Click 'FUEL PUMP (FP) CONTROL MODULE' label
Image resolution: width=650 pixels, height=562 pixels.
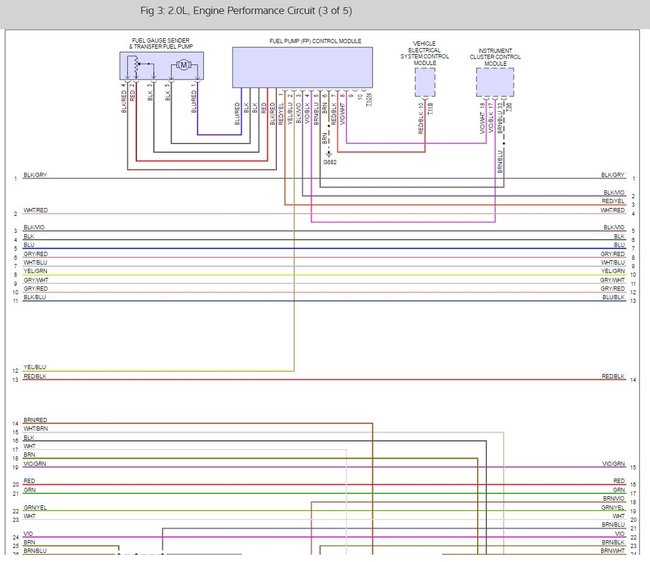[315, 41]
